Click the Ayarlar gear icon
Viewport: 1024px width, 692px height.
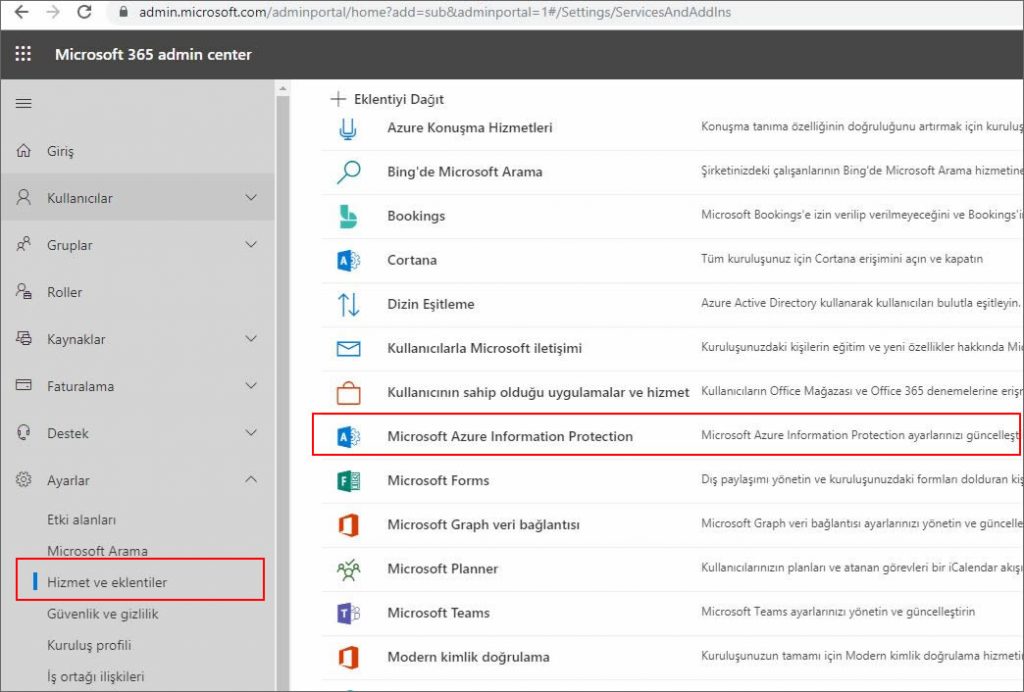(x=24, y=480)
